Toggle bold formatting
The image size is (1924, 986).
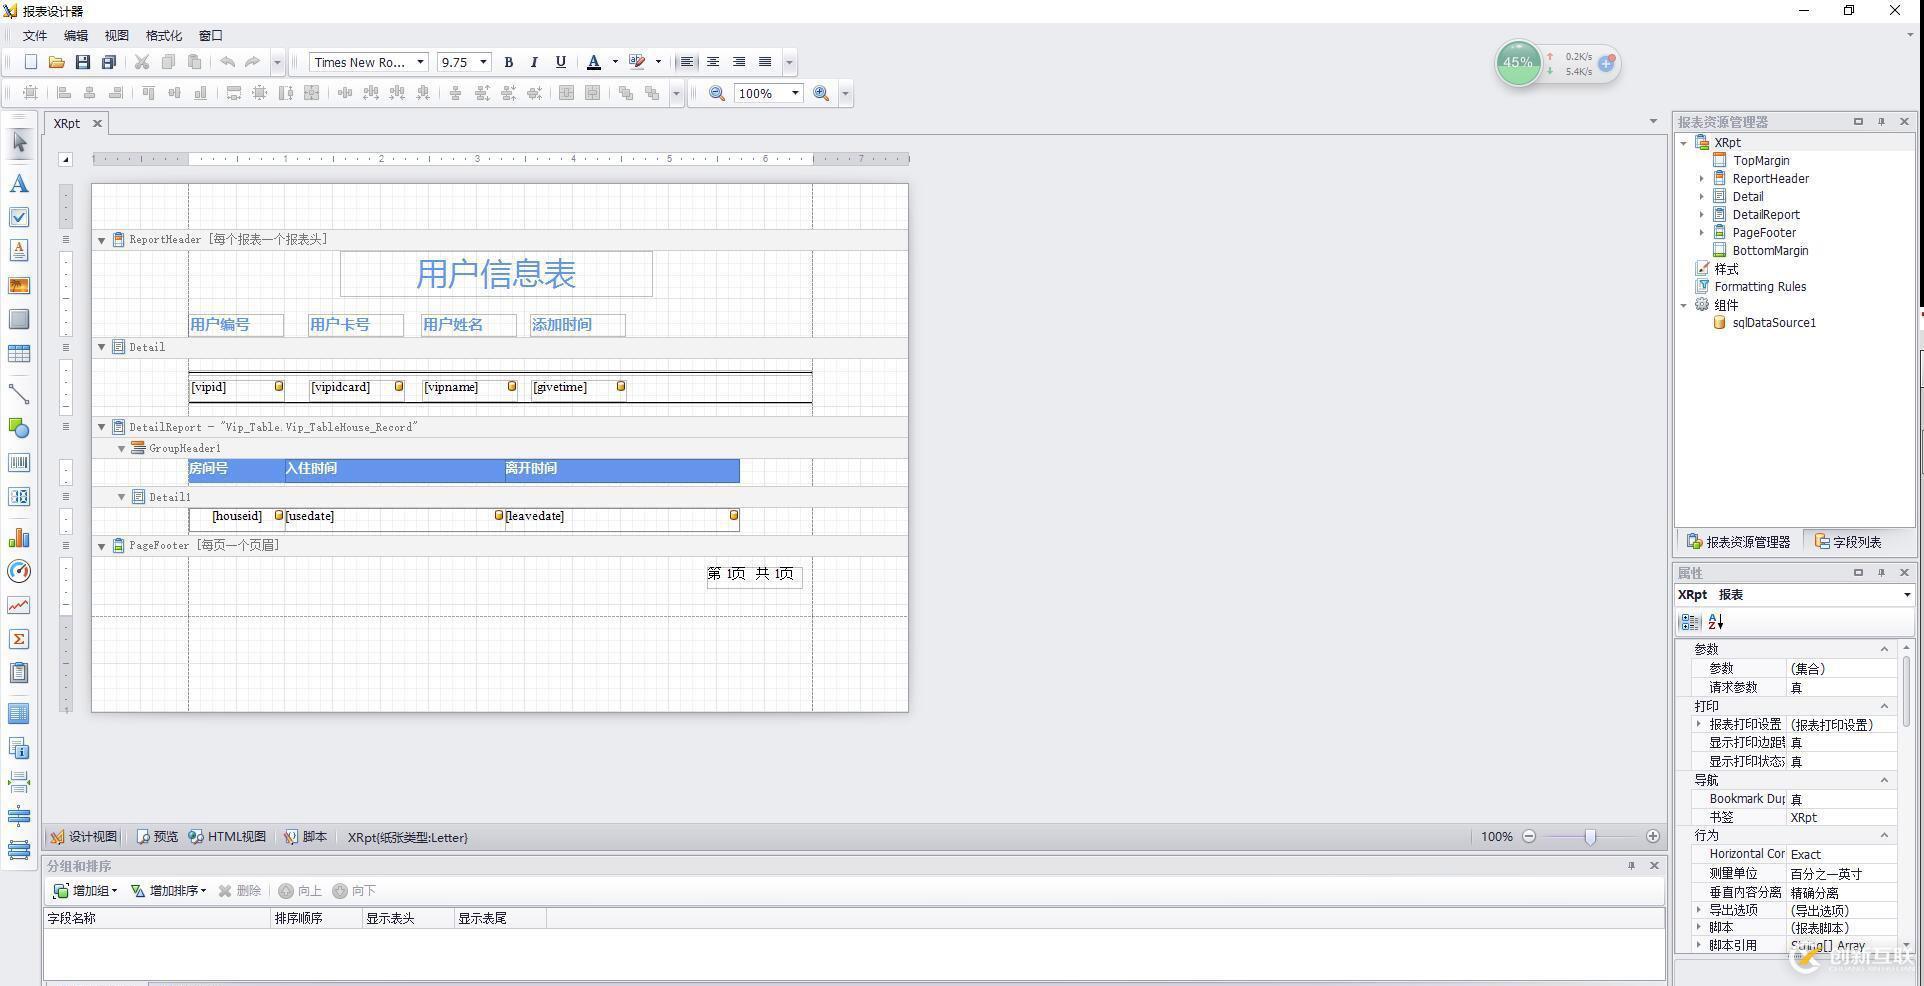pyautogui.click(x=508, y=62)
